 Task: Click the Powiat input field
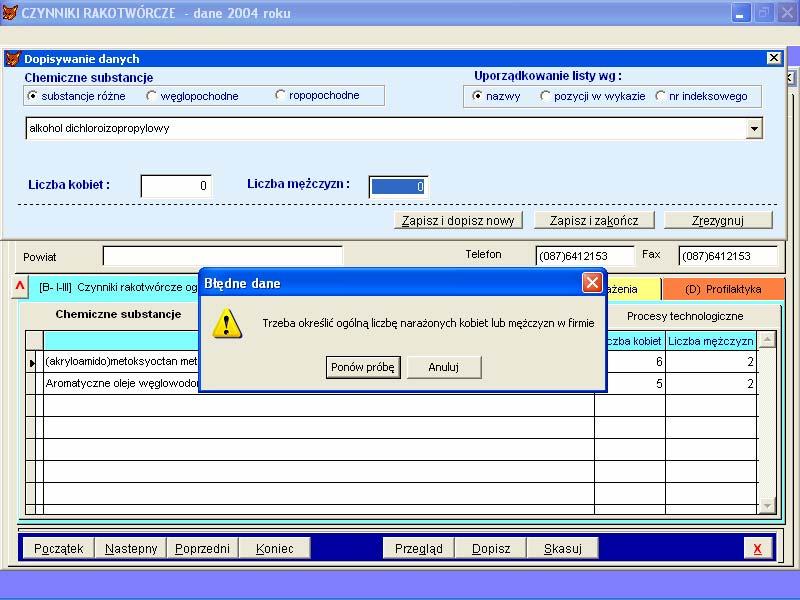tap(222, 256)
